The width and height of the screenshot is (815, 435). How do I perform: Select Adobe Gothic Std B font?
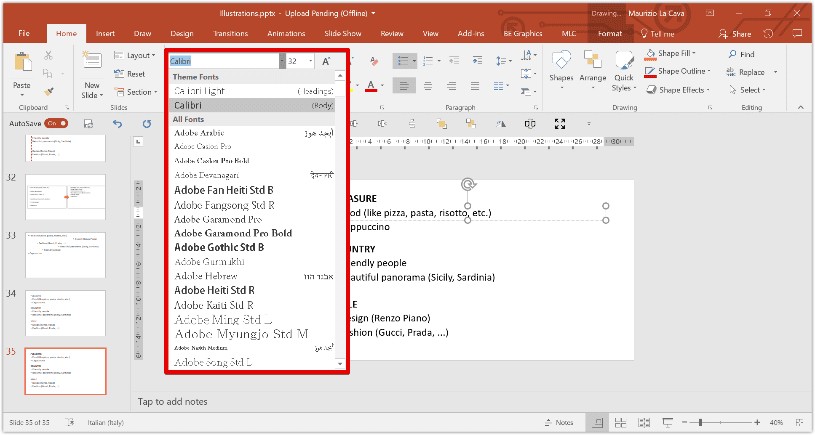[x=219, y=247]
